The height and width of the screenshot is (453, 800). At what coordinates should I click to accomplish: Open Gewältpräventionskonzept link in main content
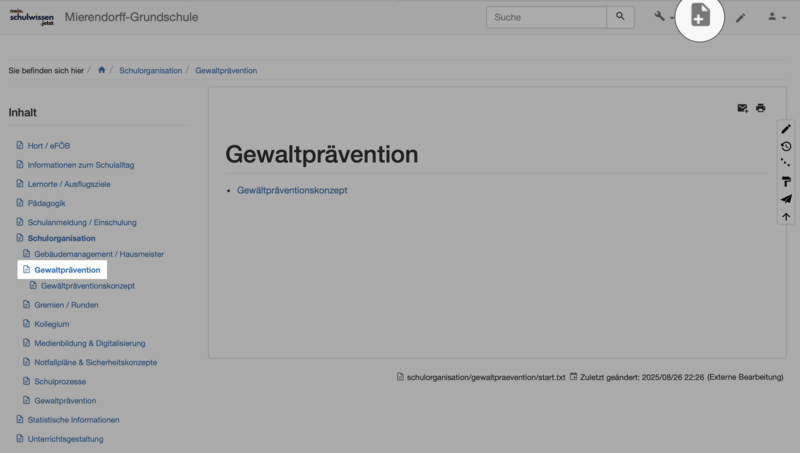click(292, 190)
